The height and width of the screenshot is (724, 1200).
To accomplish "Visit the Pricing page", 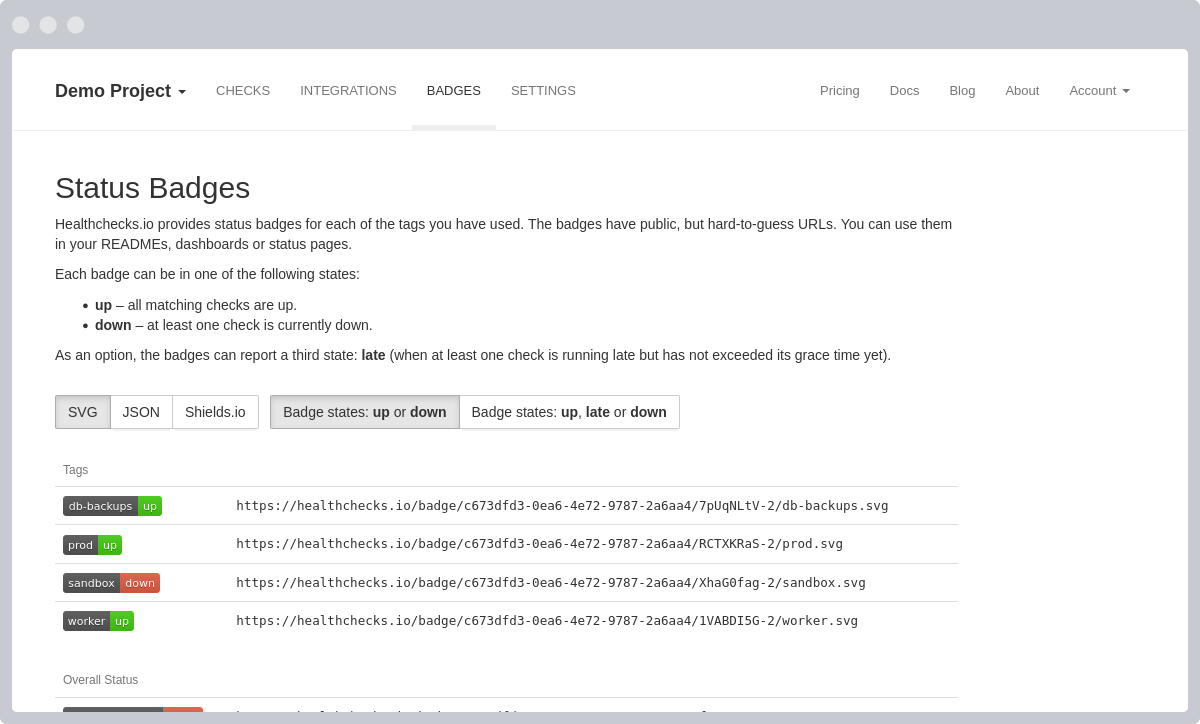I will tap(839, 91).
